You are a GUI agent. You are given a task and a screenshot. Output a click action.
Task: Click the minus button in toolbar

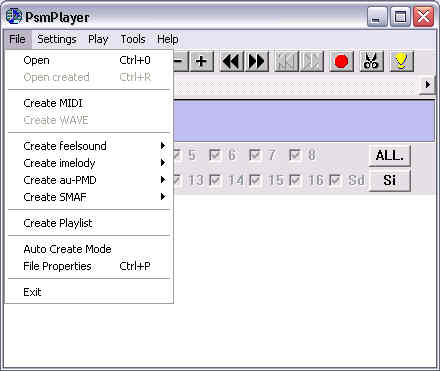[x=181, y=61]
